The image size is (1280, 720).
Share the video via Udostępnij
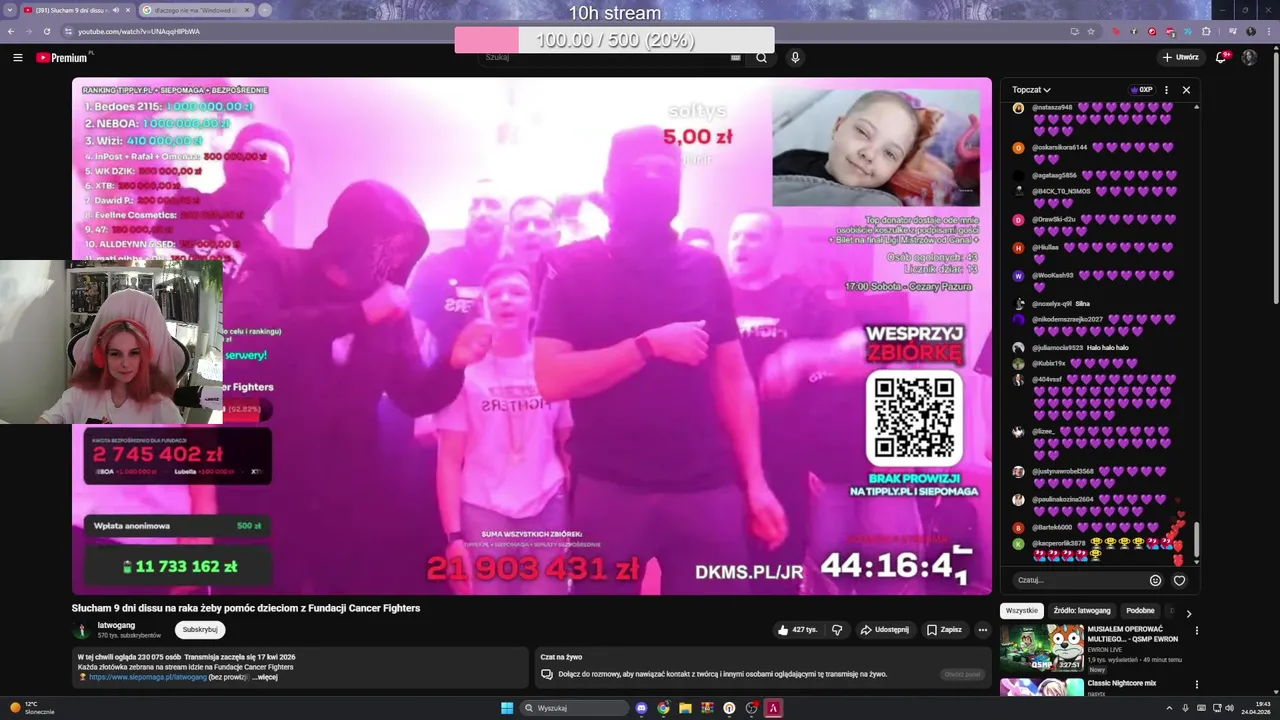tap(885, 630)
